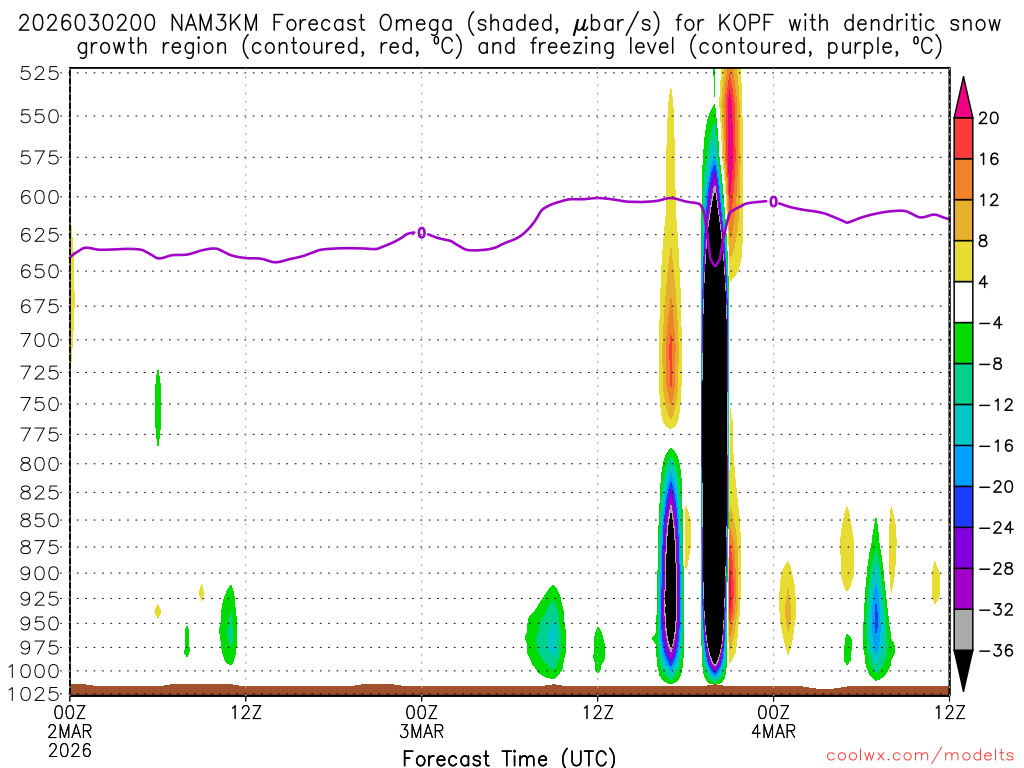Click the "-20" value on the colorbar
The height and width of the screenshot is (768, 1024).
click(x=996, y=487)
